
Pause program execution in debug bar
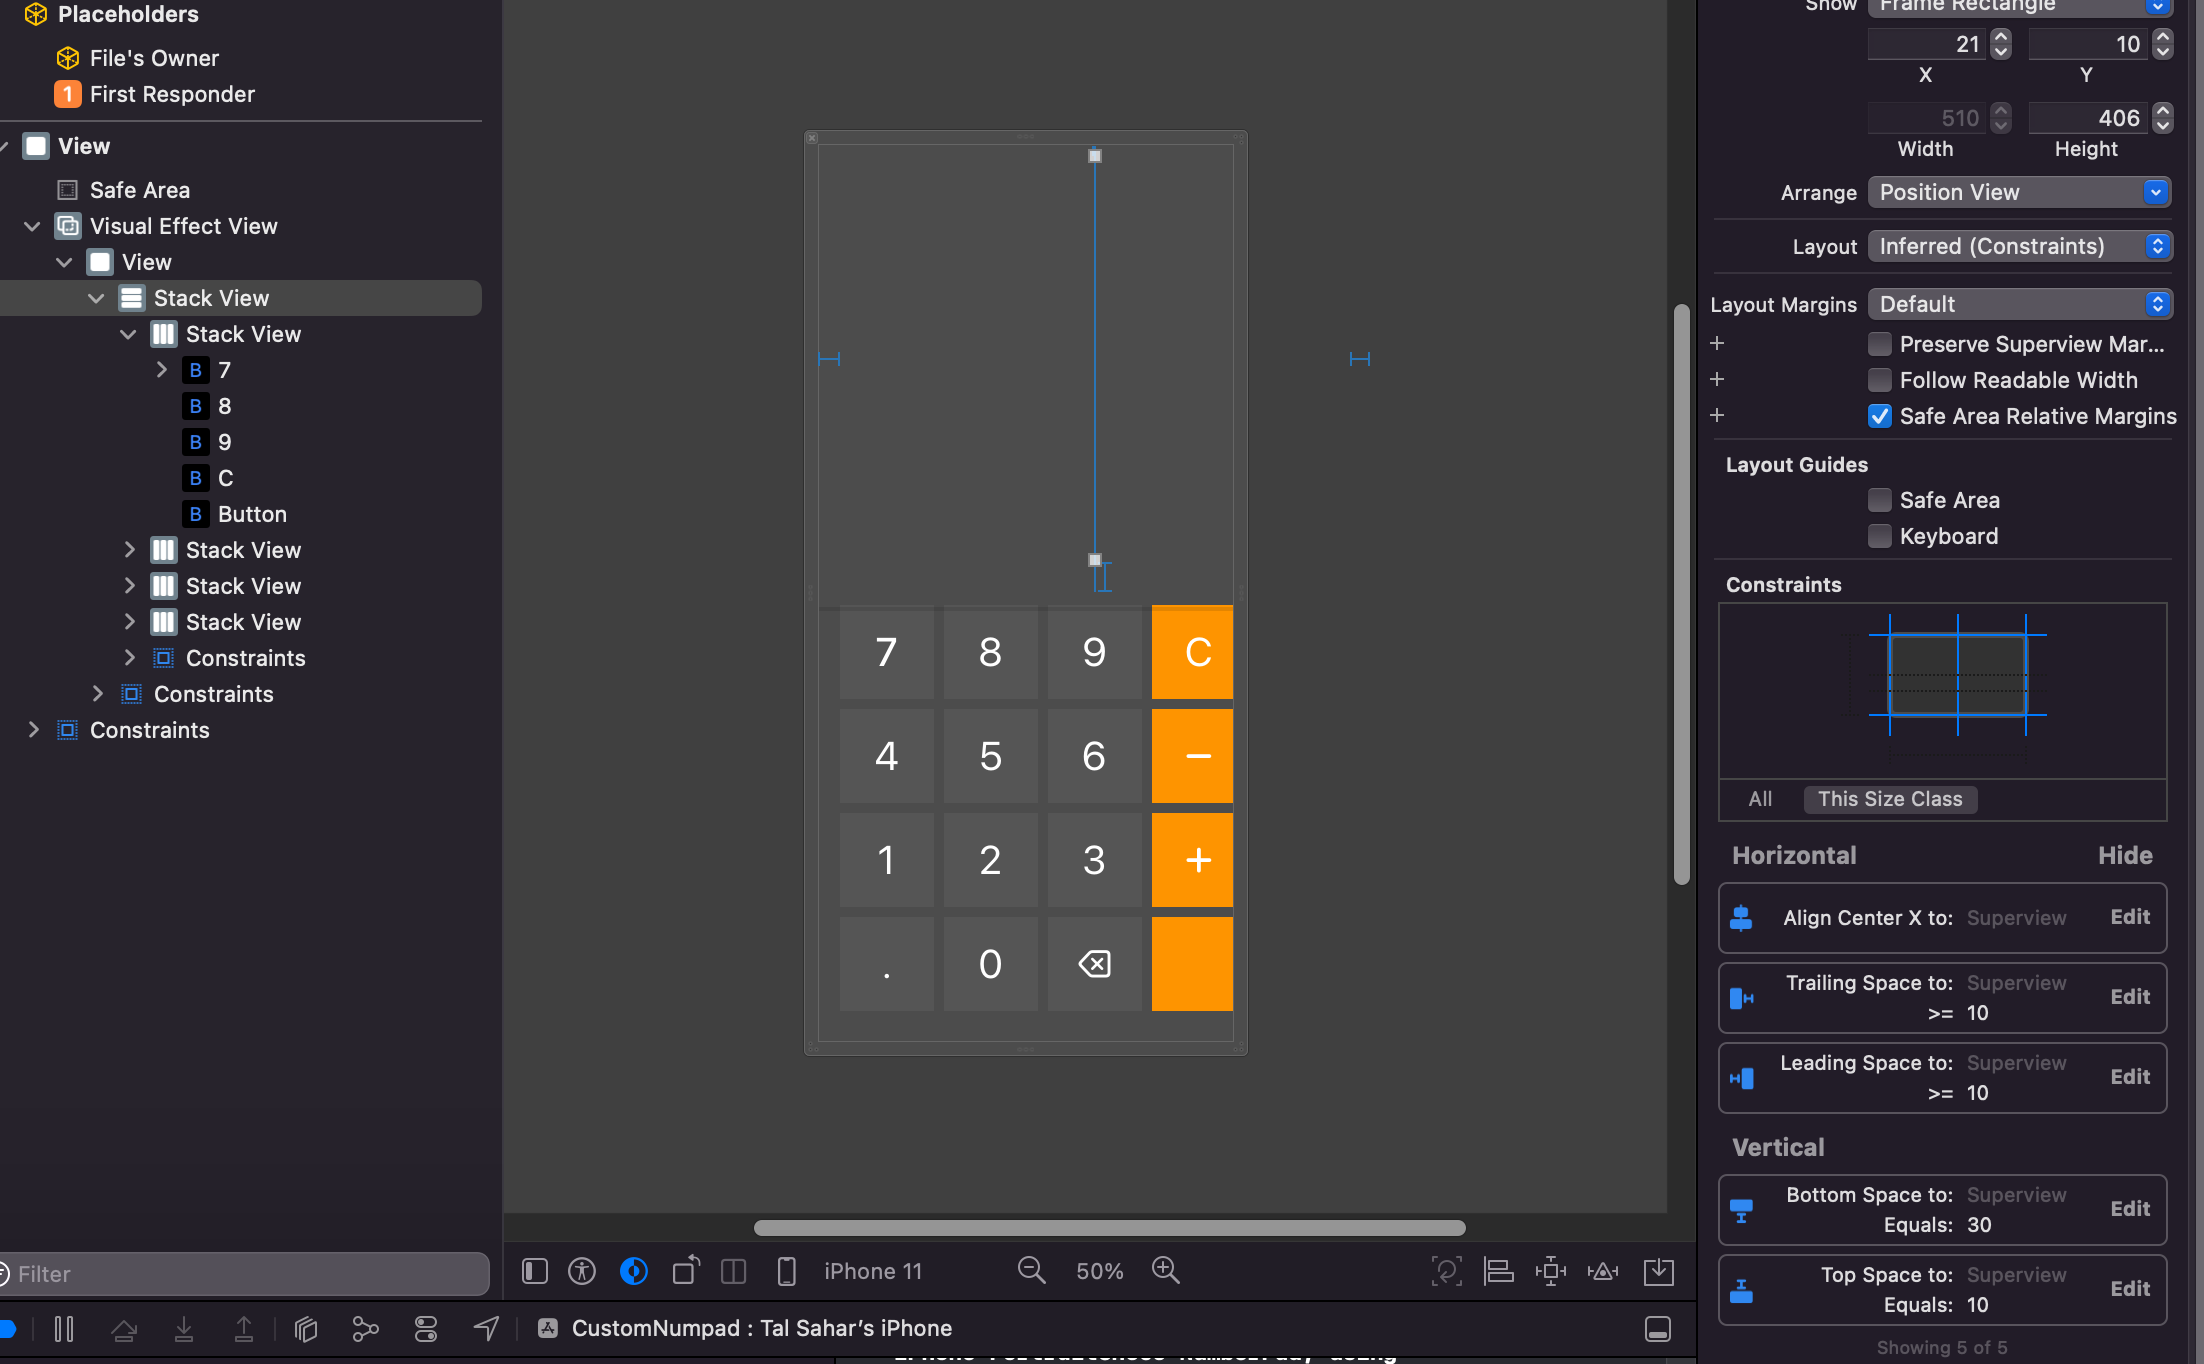64,1329
